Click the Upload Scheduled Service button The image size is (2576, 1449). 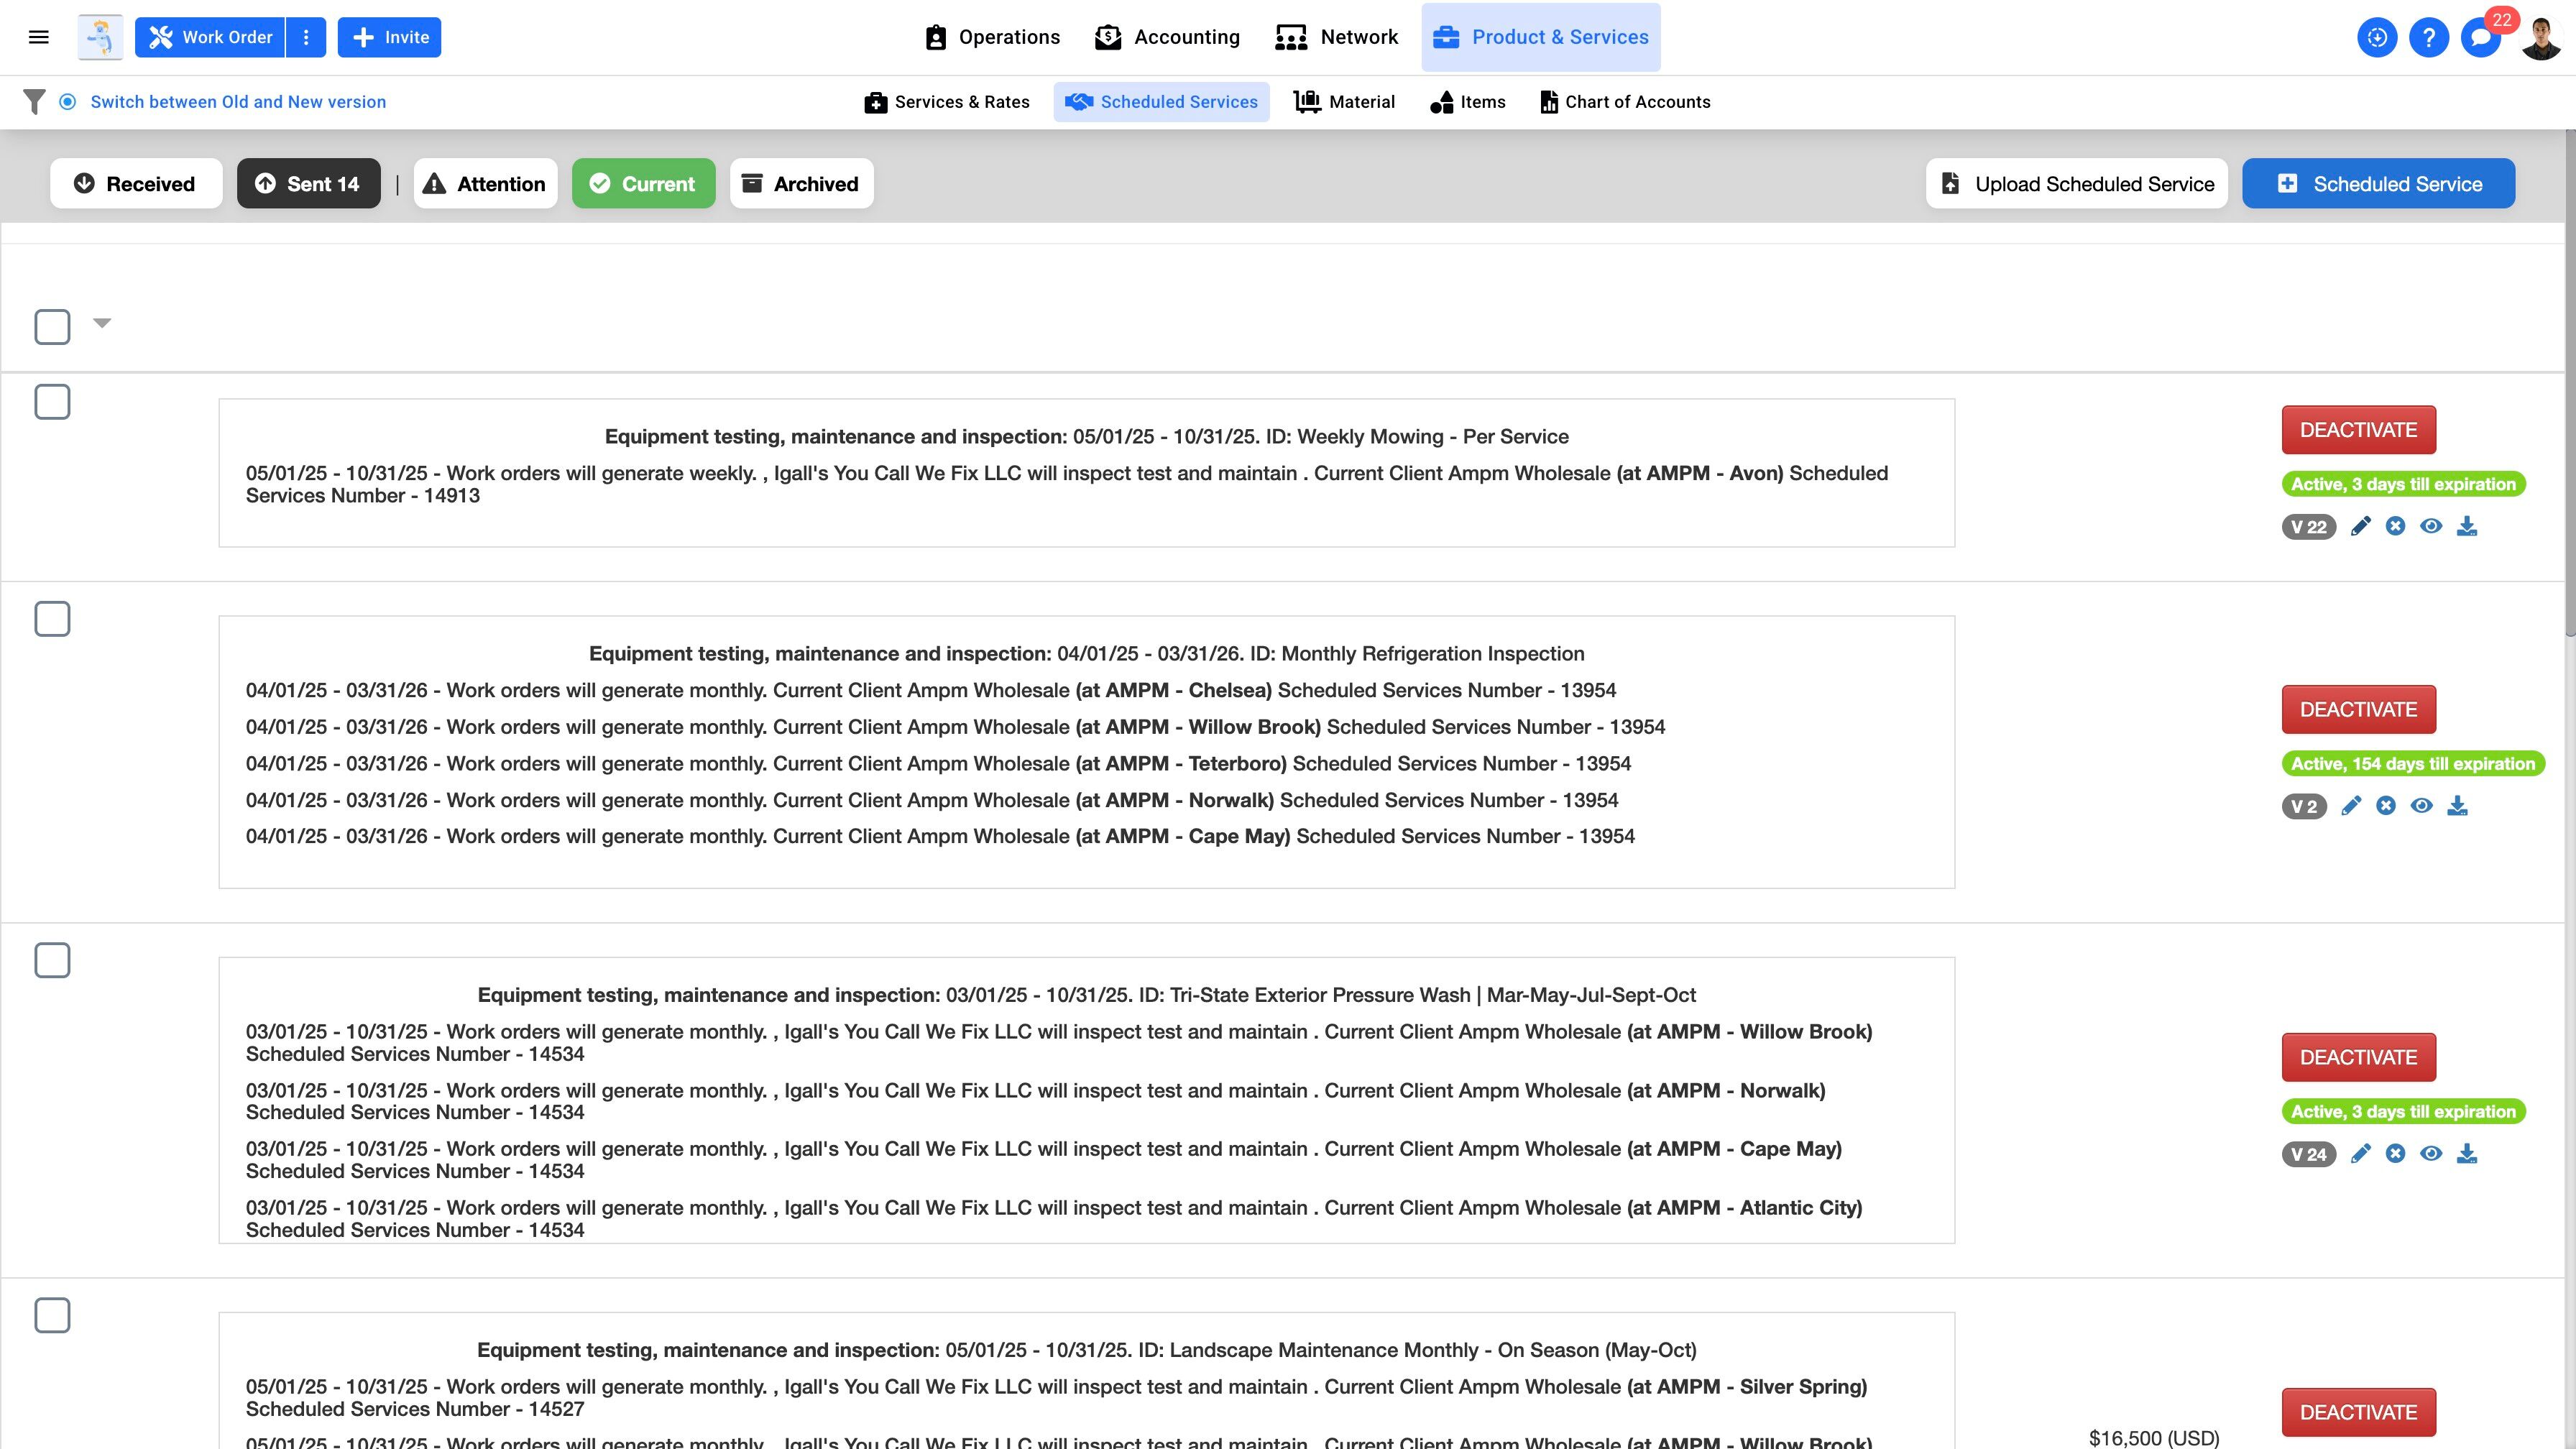pyautogui.click(x=2077, y=184)
